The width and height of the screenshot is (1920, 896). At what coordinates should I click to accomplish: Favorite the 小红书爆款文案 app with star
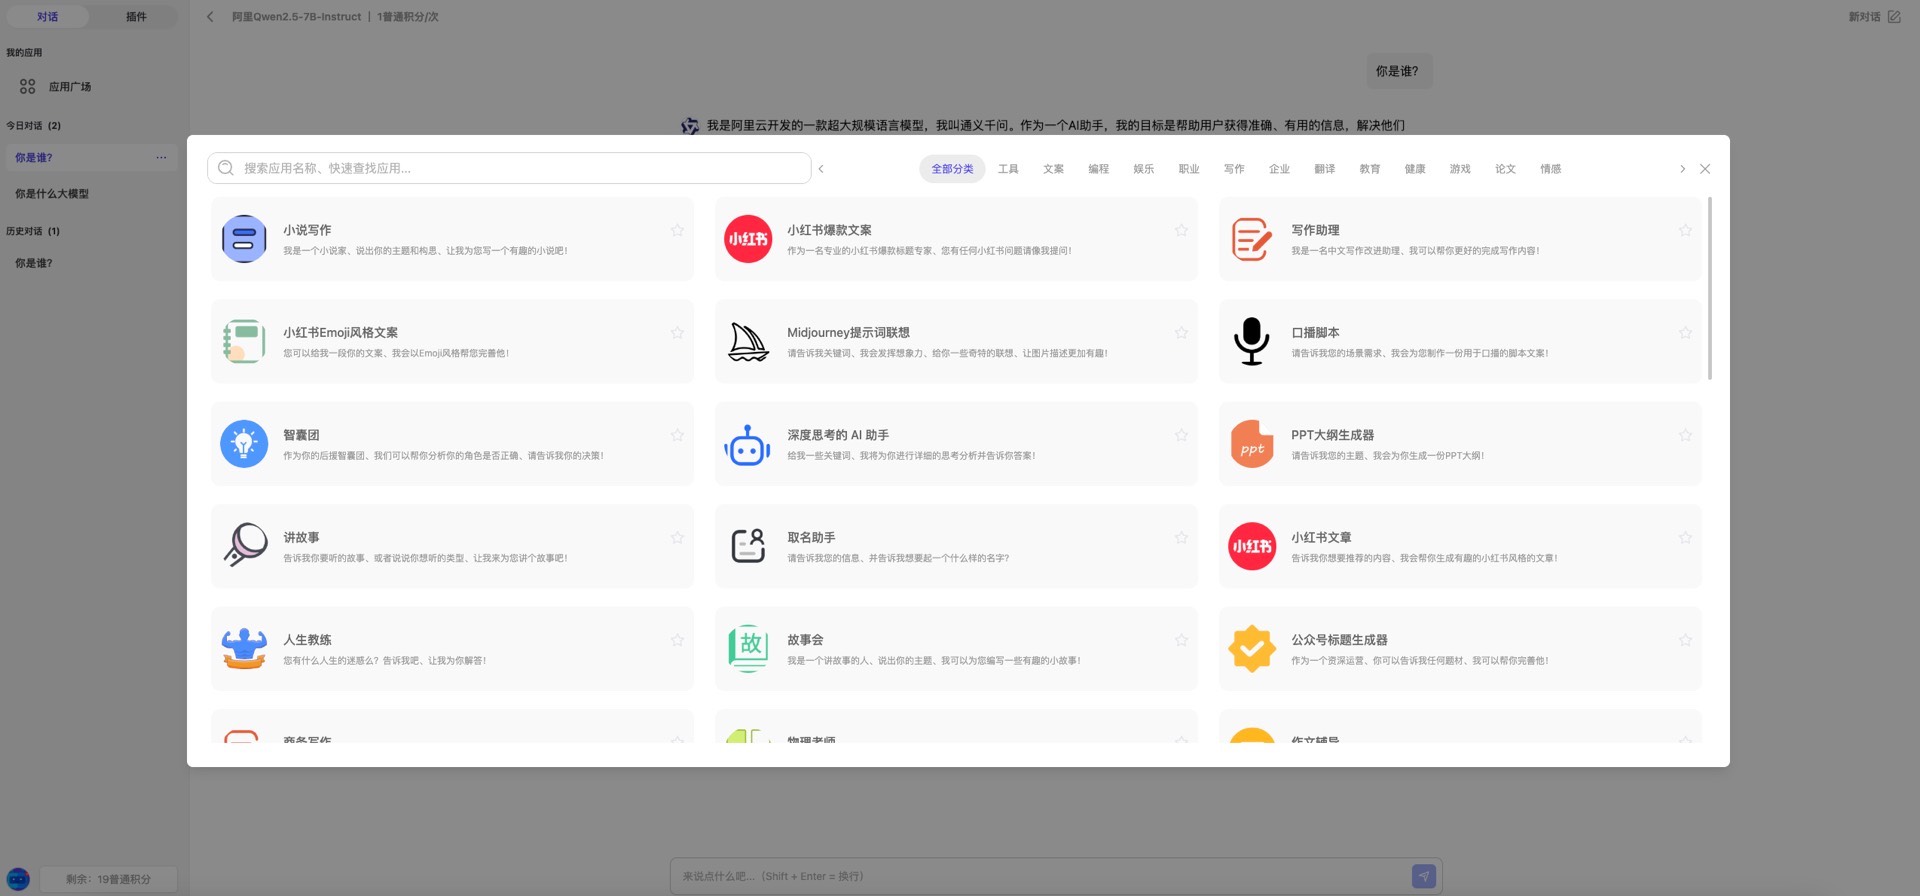[1181, 230]
